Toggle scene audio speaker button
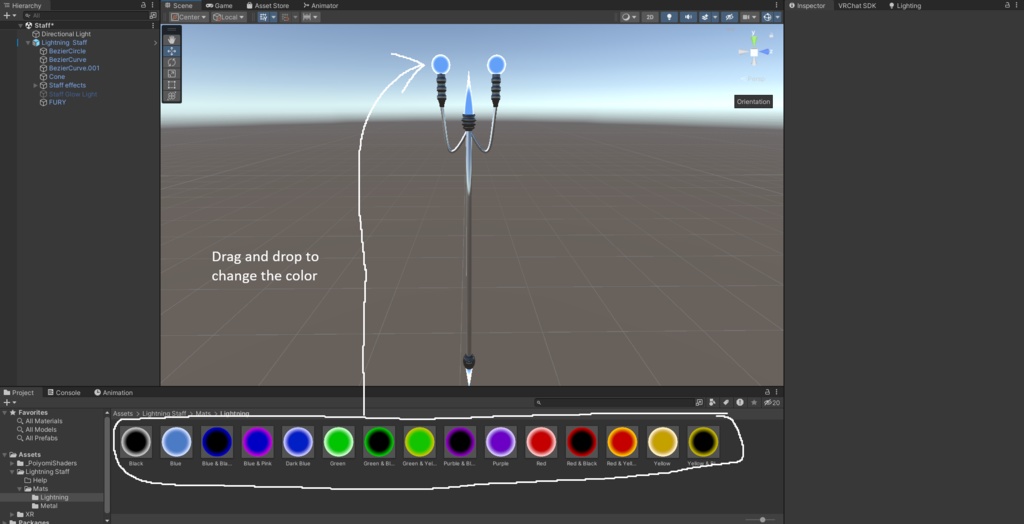The image size is (1024, 524). (688, 17)
